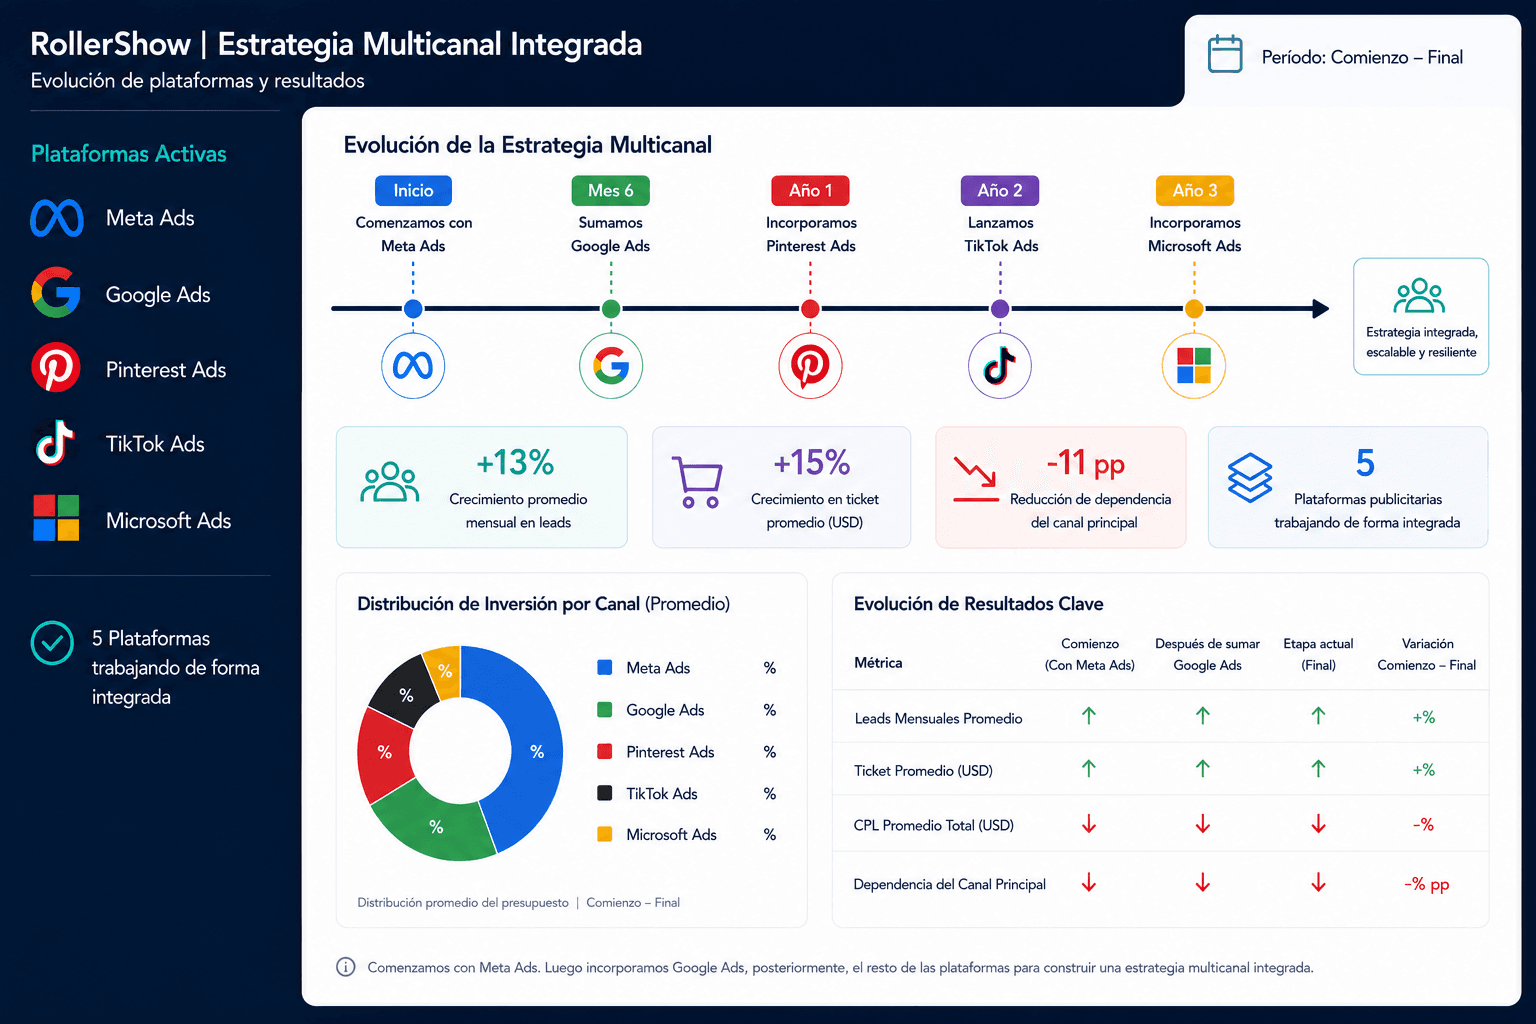
Task: Click the Leads Mensuales Promedio row label
Action: [938, 718]
